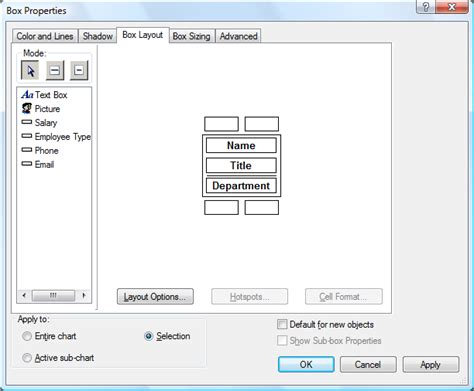The image size is (474, 391).
Task: Open the help question mark button
Action: point(426,7)
